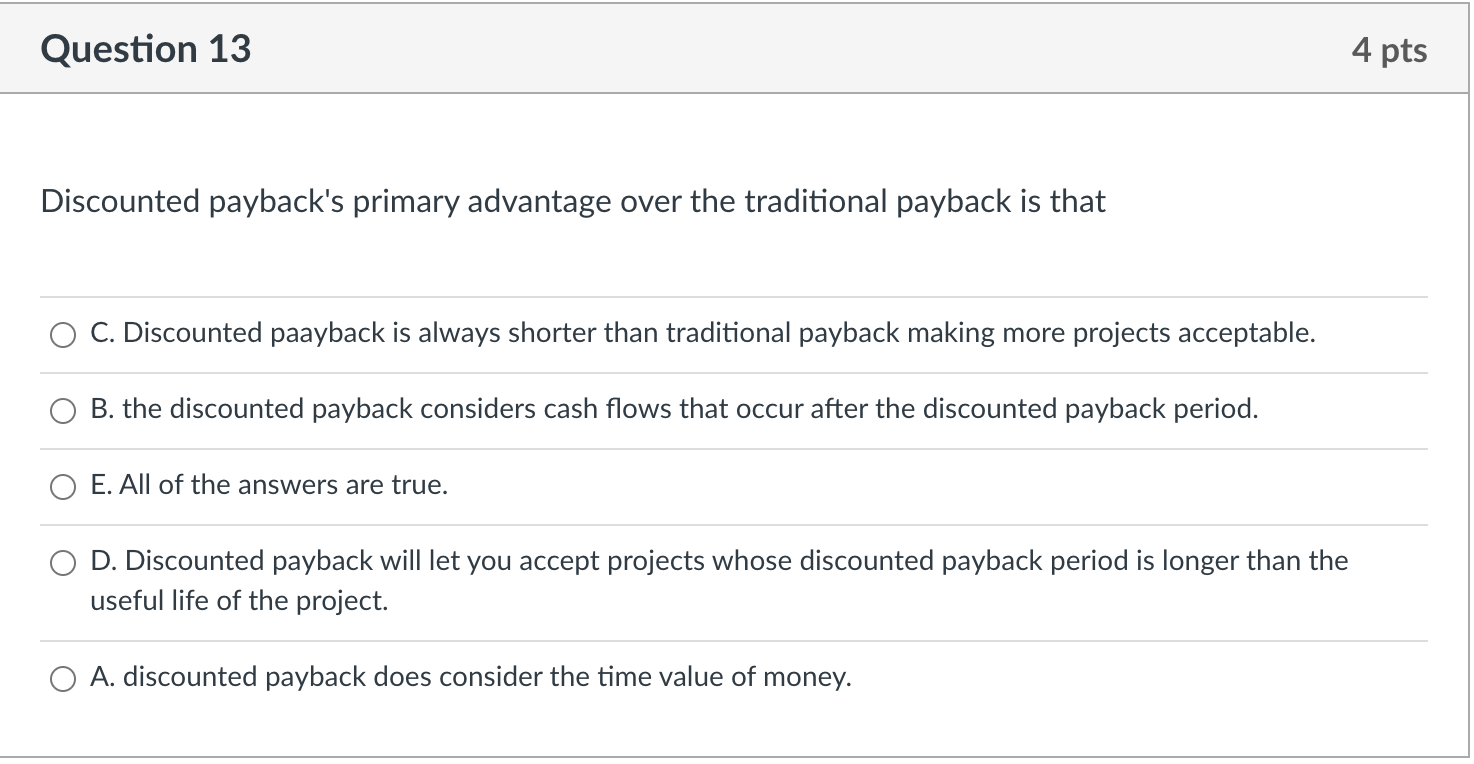Click option E answer text
Image resolution: width=1474 pixels, height=764 pixels.
[270, 485]
